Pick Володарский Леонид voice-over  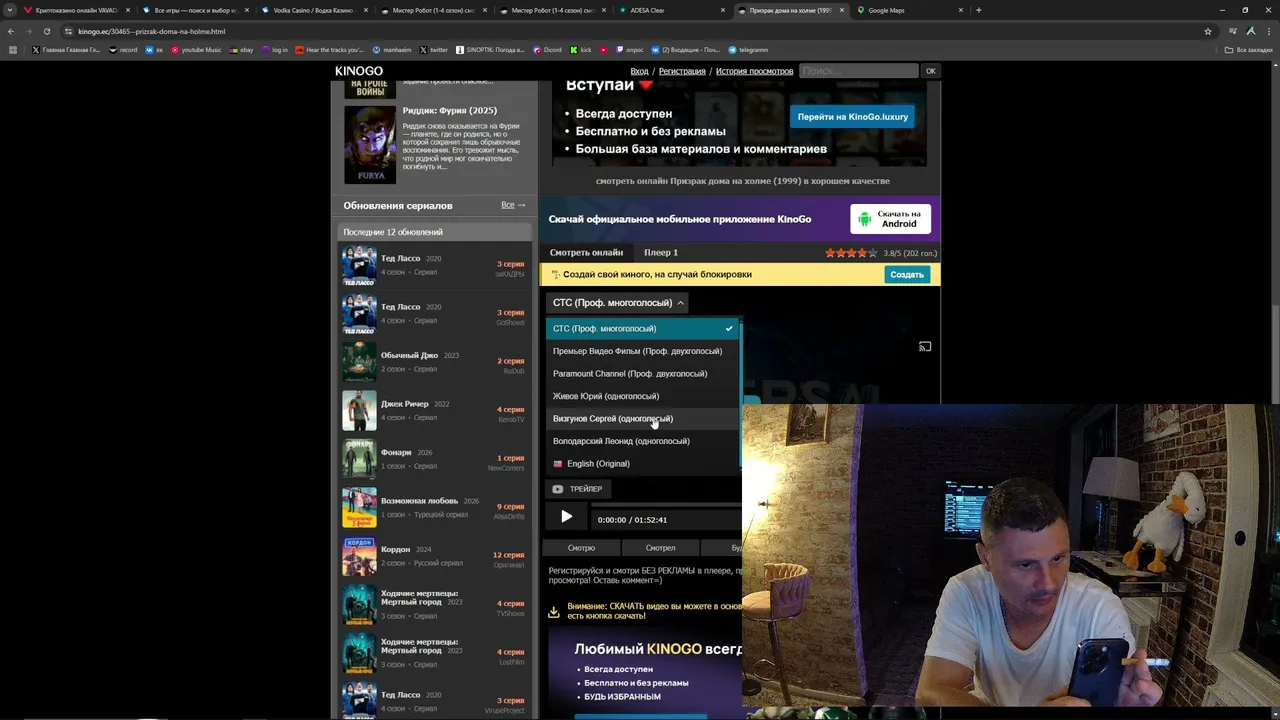pyautogui.click(x=643, y=441)
